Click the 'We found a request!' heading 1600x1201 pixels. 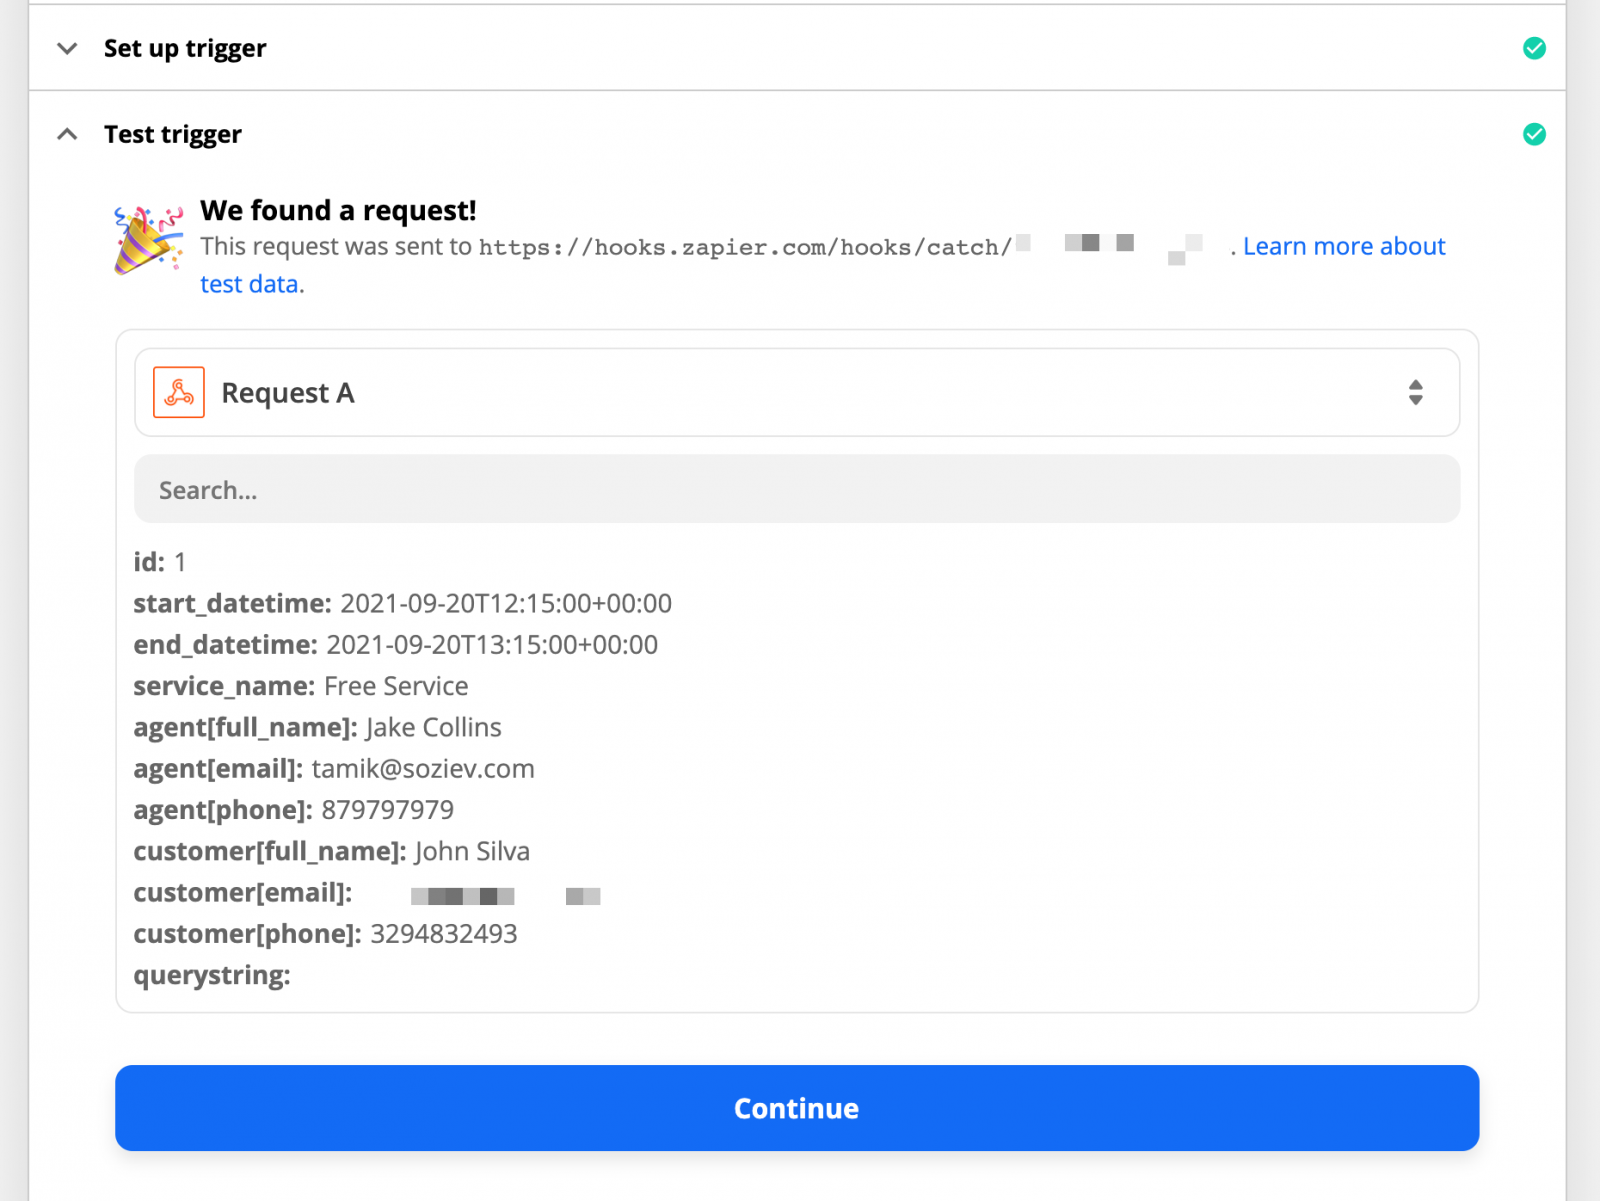point(338,210)
